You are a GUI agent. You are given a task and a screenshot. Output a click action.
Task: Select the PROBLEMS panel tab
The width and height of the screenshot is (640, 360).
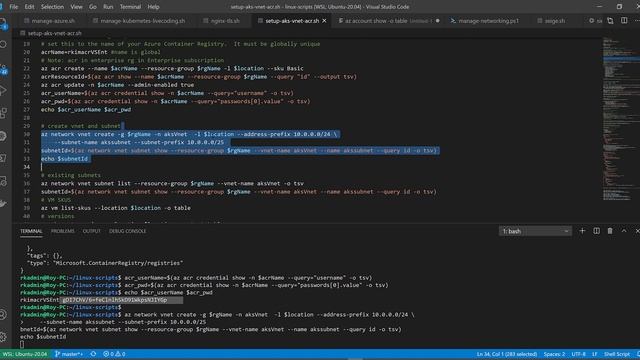coord(62,231)
